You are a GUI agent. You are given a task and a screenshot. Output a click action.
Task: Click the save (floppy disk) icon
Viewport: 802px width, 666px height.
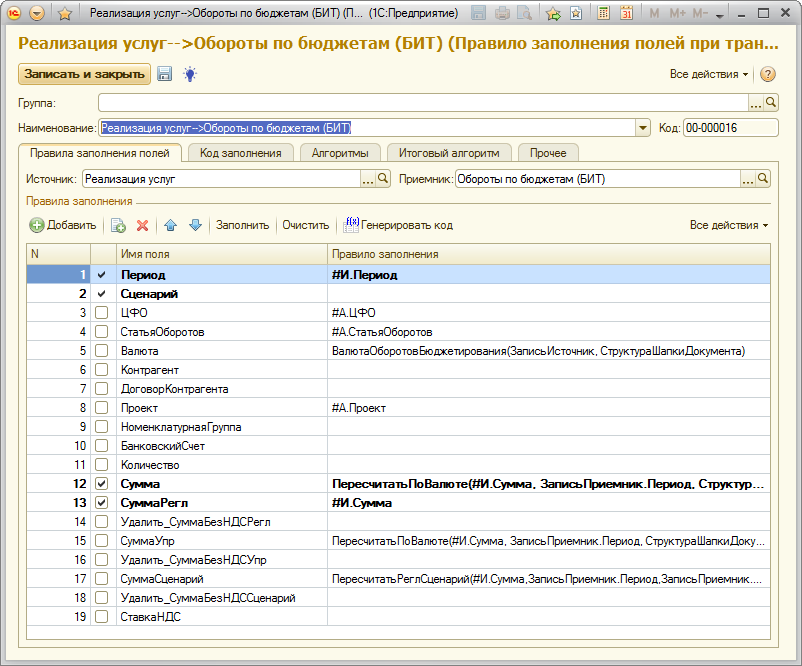165,74
